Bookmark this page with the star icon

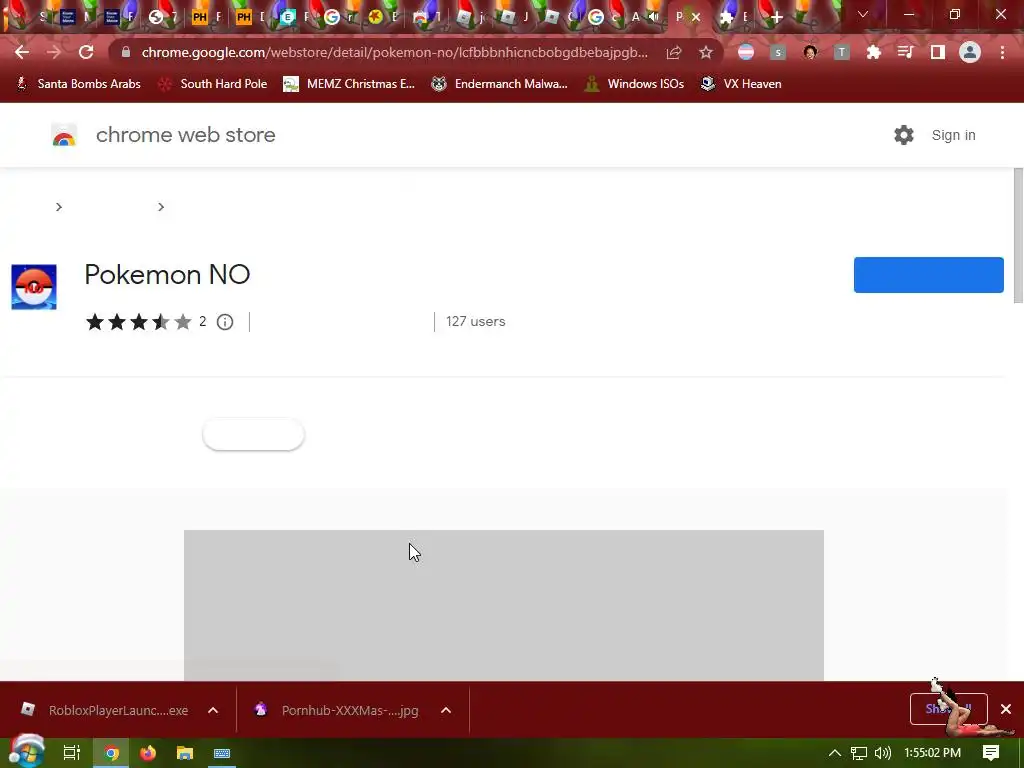(x=706, y=52)
